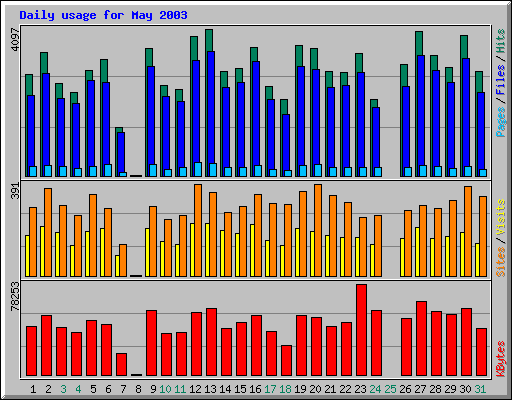
Task: Click day label 6 on the x-axis
Action: (x=108, y=389)
